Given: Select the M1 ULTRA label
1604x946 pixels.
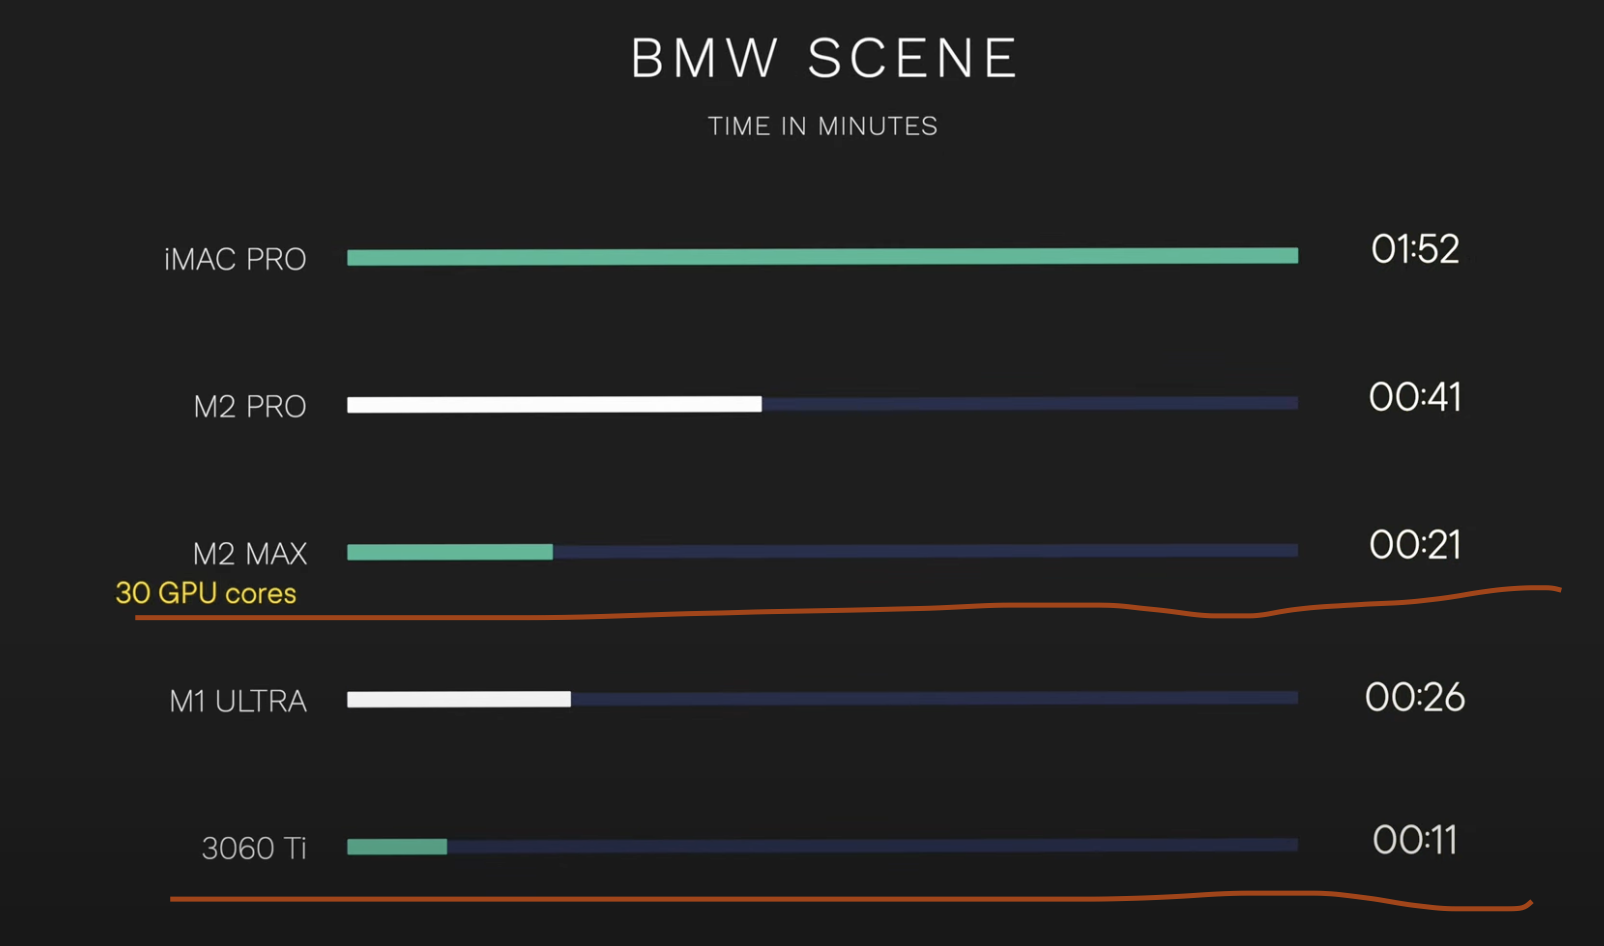Looking at the screenshot, I should [238, 701].
